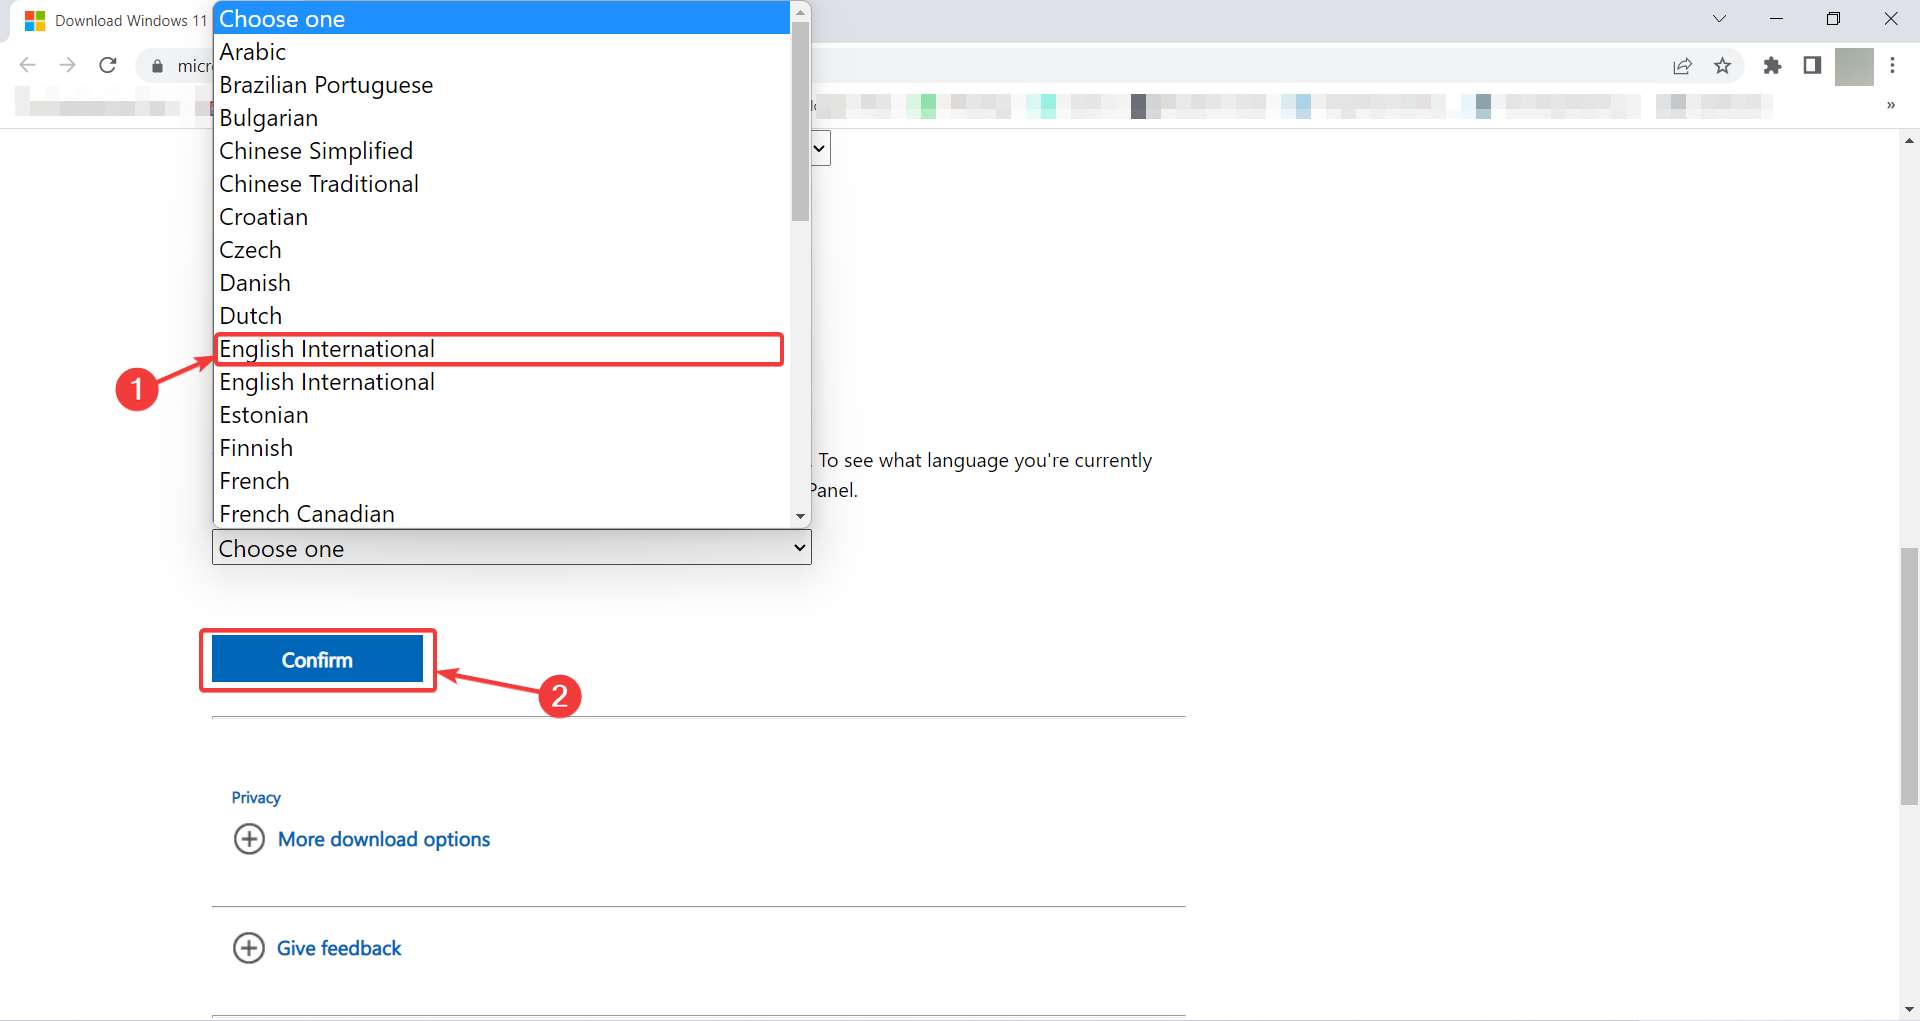1920x1021 pixels.
Task: Reload the page with the refresh icon
Action: tap(108, 65)
